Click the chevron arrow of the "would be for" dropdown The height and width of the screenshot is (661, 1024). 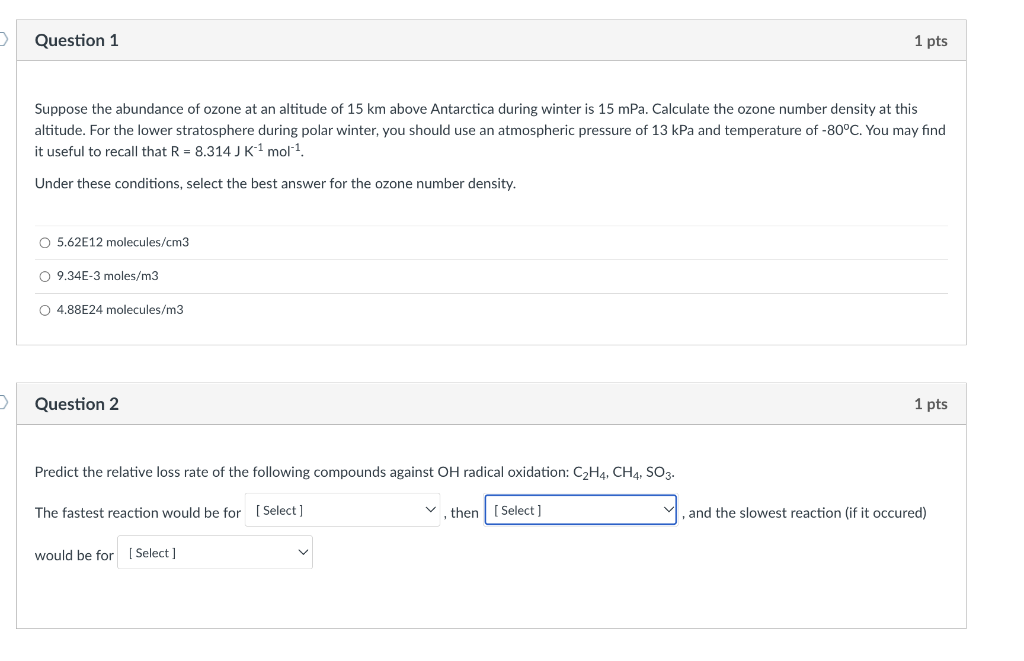pos(302,553)
